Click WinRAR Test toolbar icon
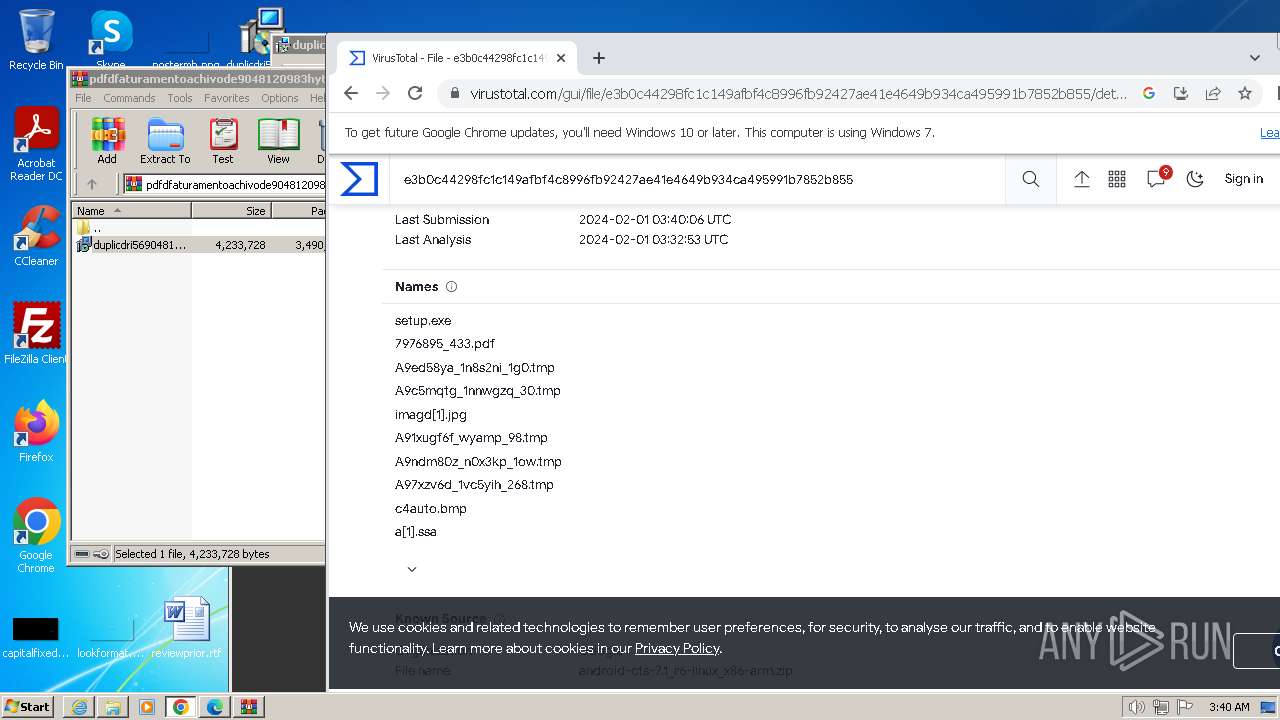The height and width of the screenshot is (720, 1280). point(223,140)
